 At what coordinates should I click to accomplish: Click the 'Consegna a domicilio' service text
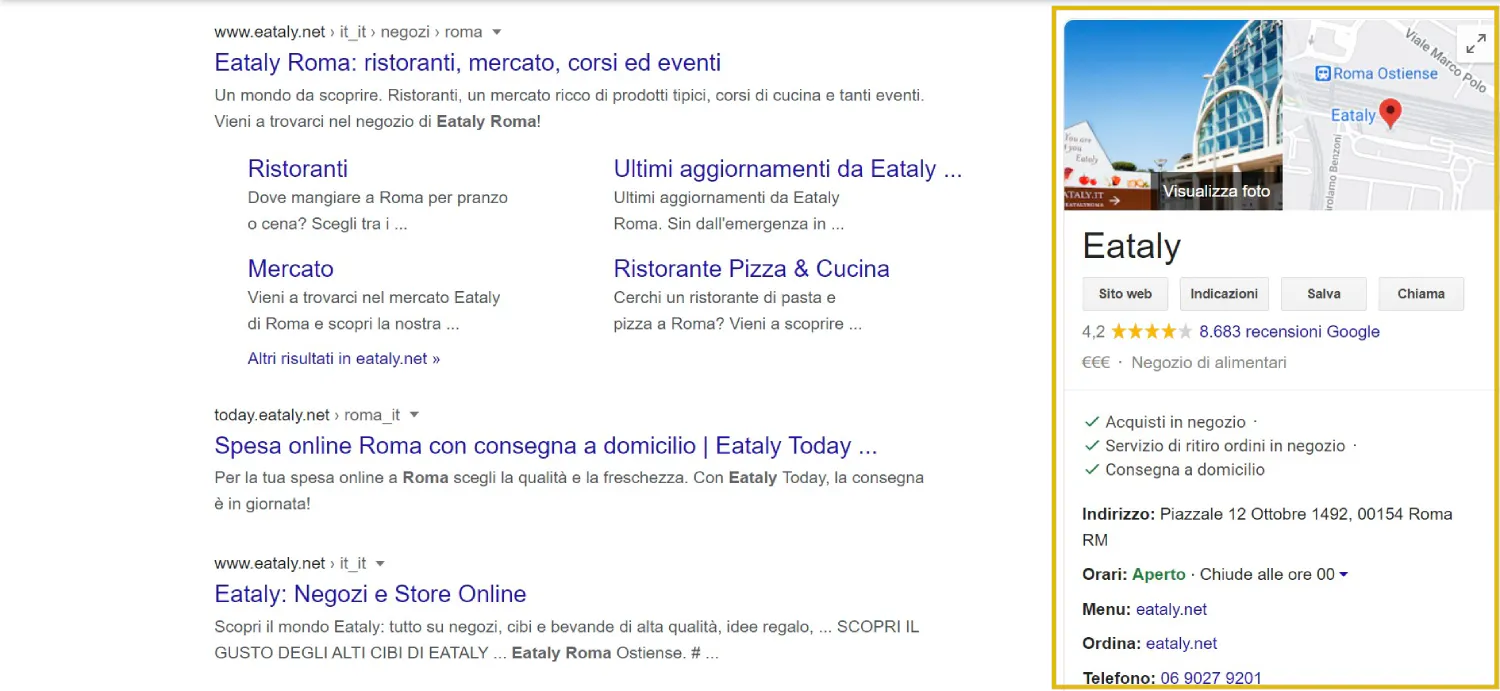click(1184, 469)
